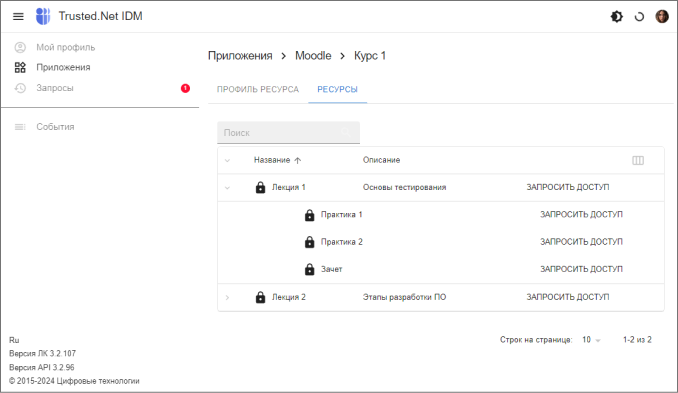This screenshot has height=393, width=678.
Task: Request access for Зачет
Action: pos(581,269)
